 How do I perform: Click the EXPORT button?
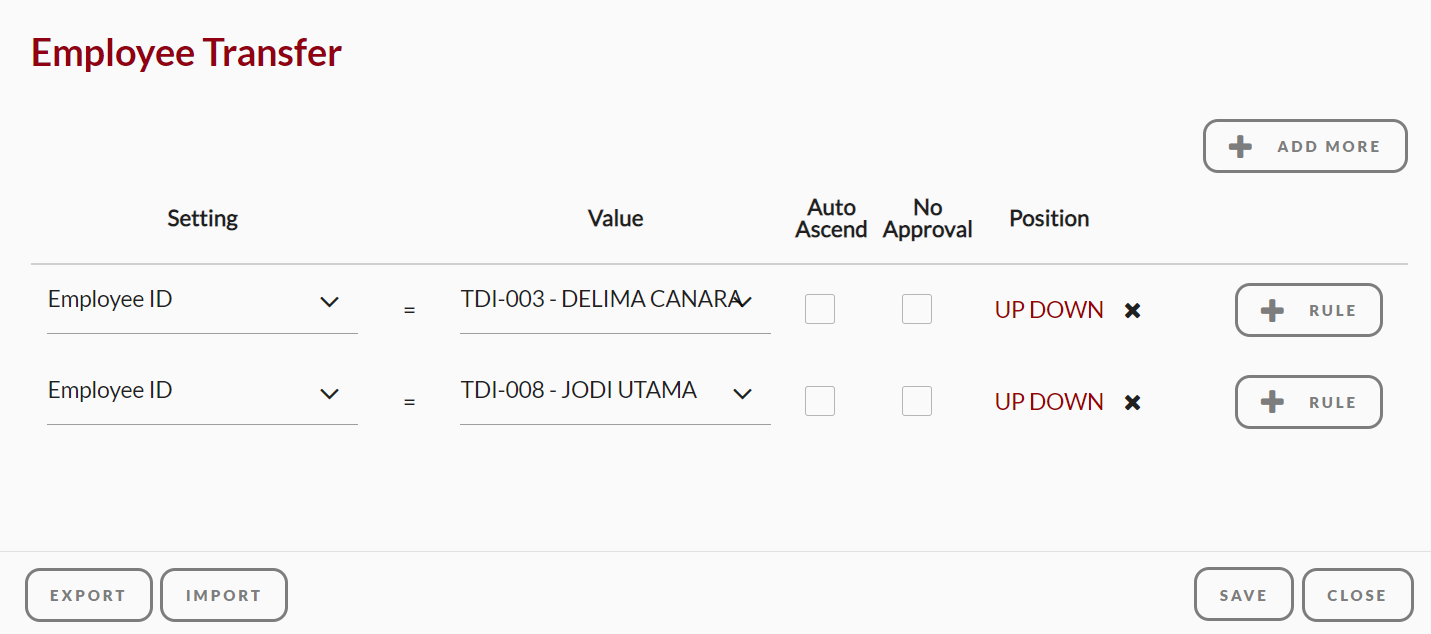tap(88, 595)
